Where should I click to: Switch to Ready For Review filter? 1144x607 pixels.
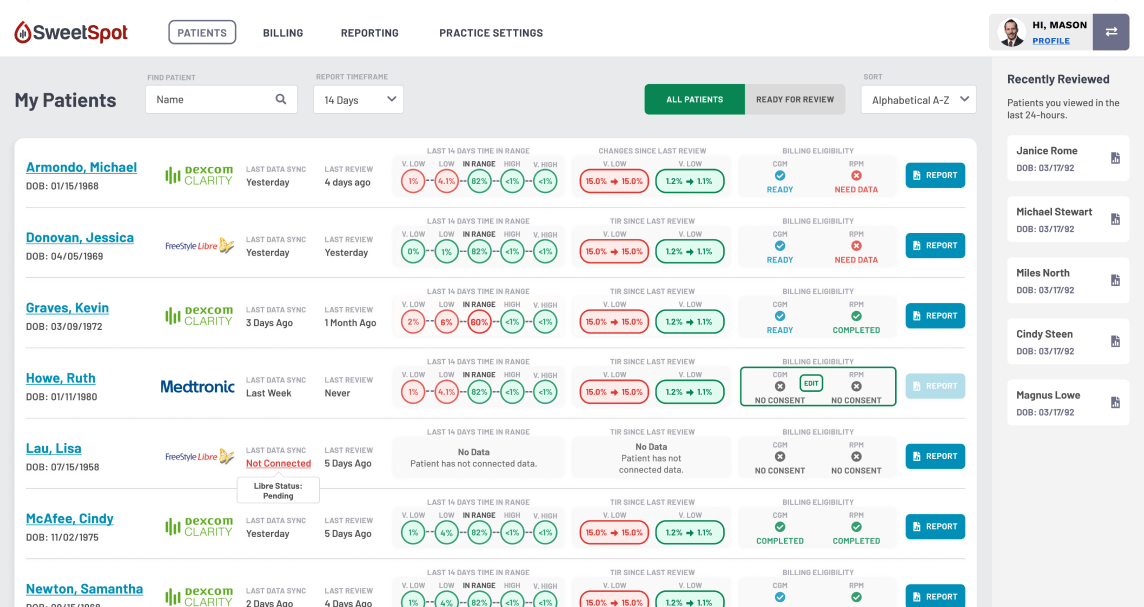point(795,100)
